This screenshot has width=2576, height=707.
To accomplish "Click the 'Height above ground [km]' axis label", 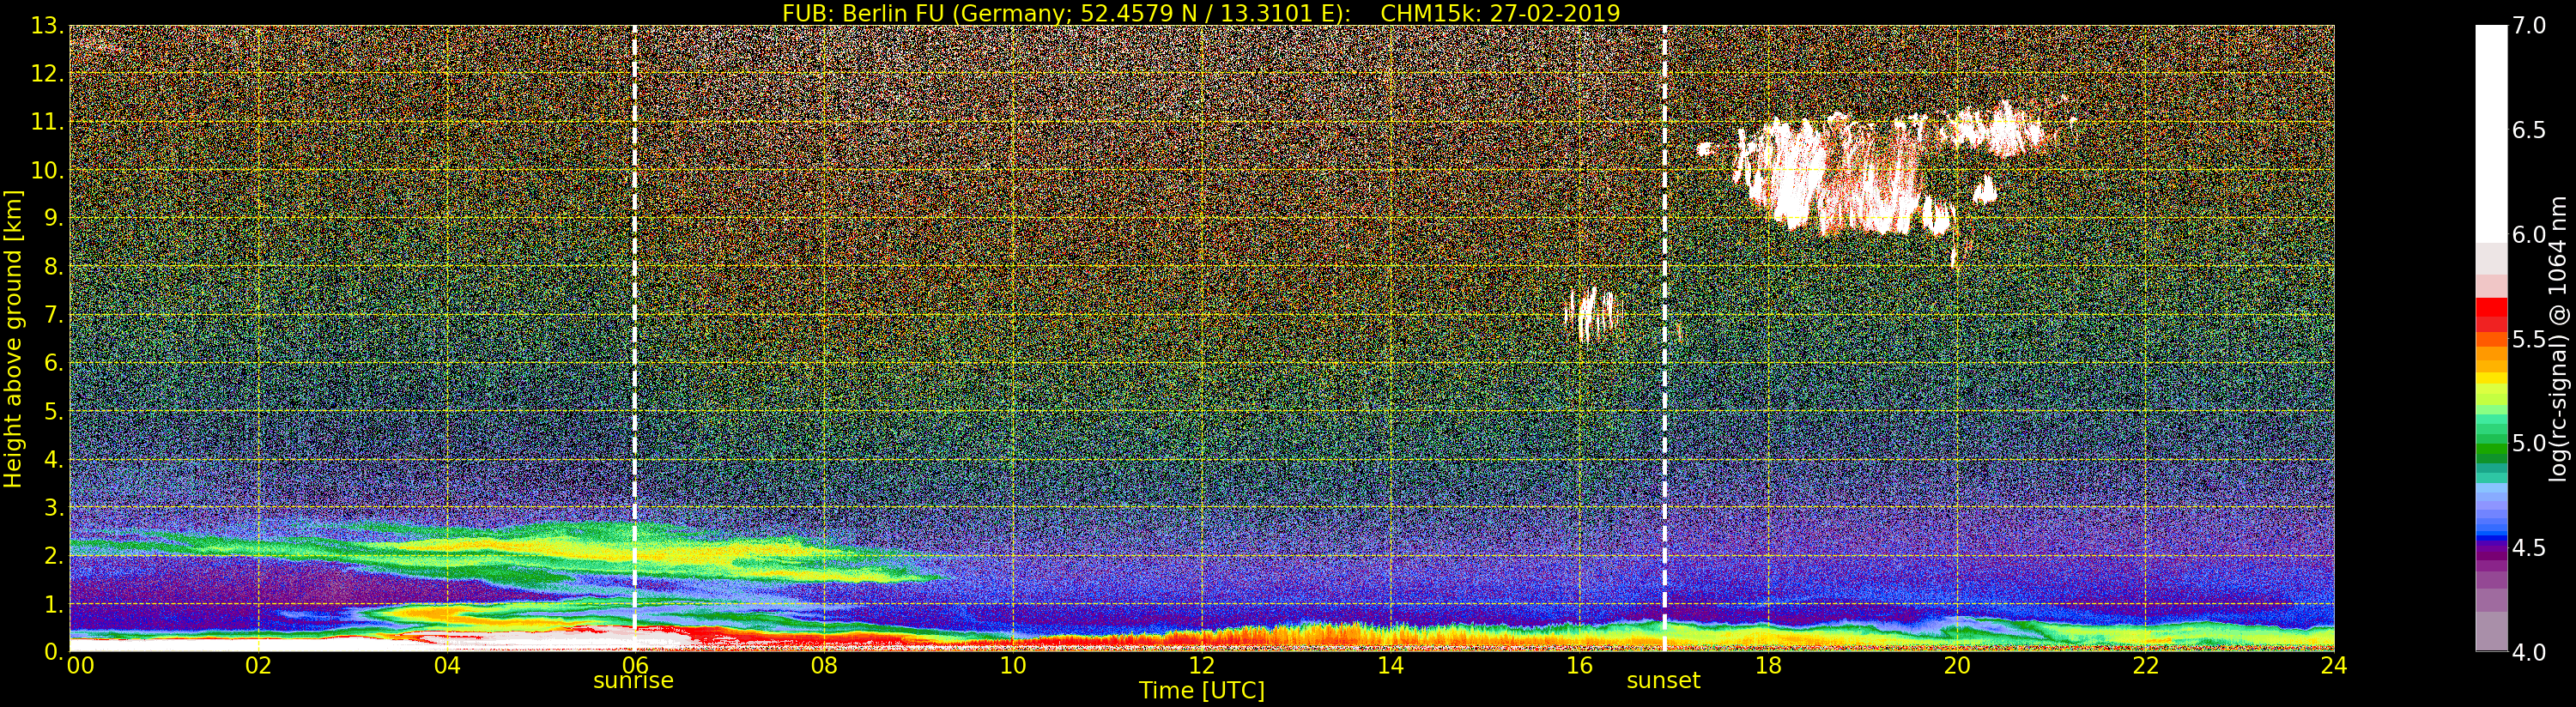I will 13,338.
